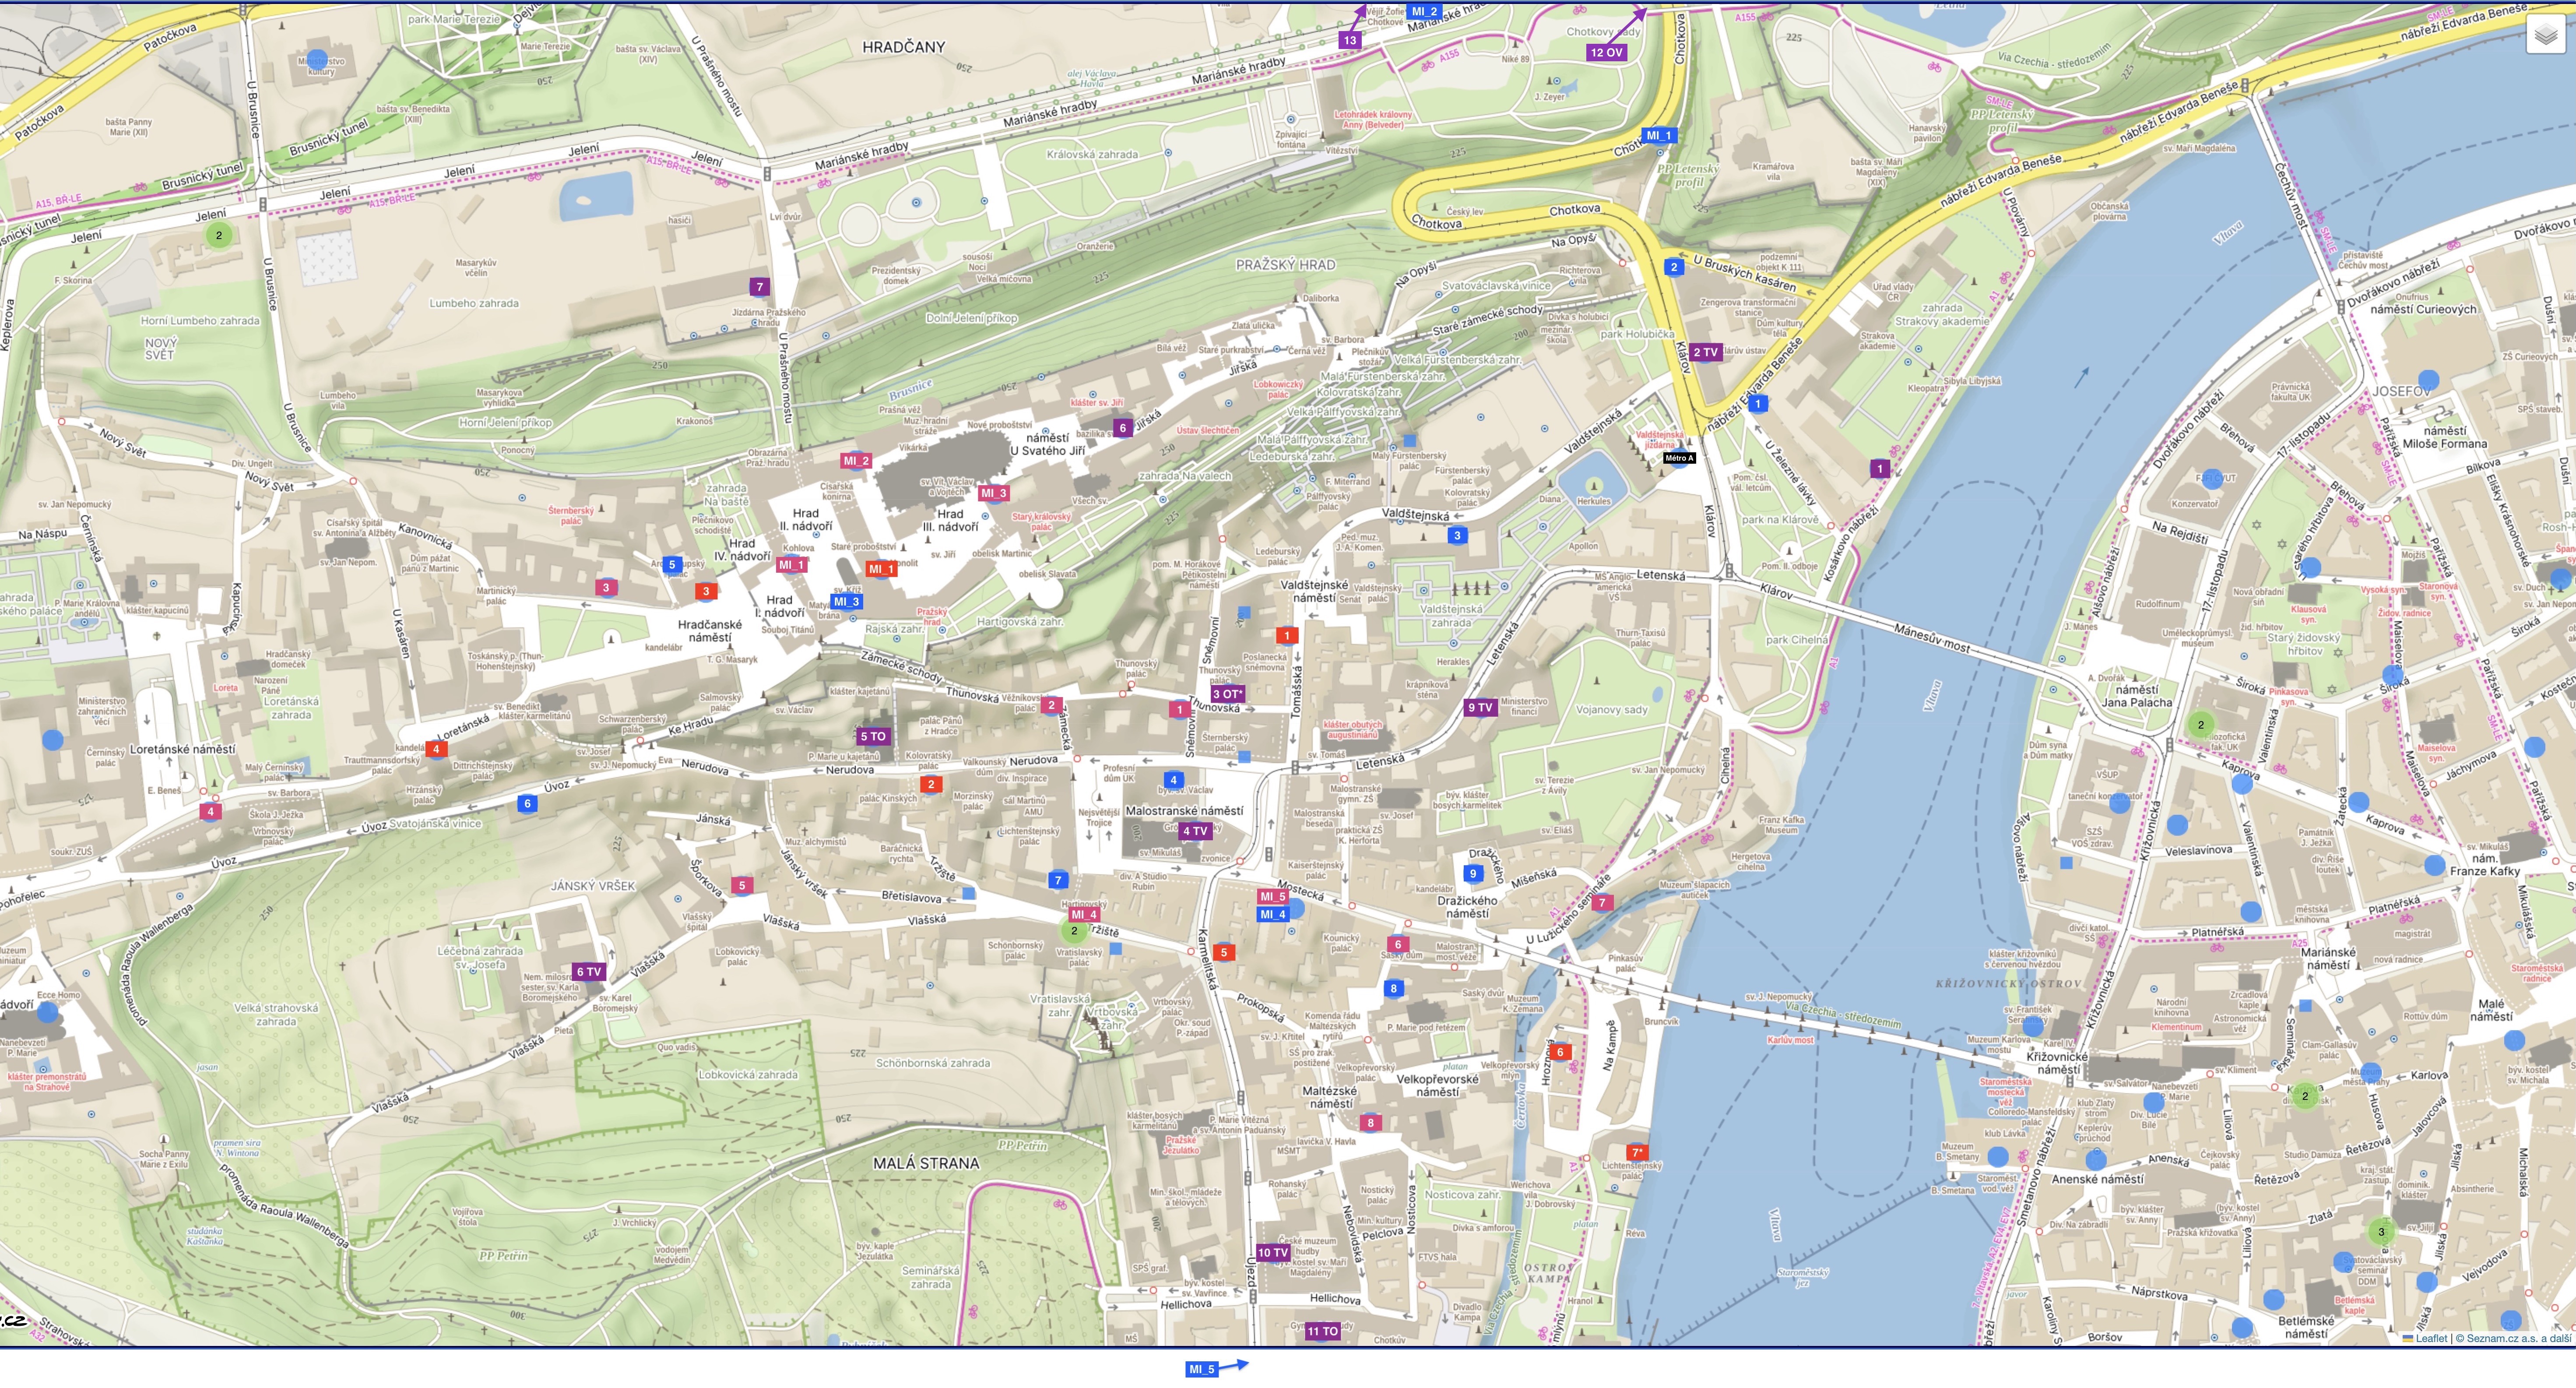This screenshot has width=2576, height=1388.
Task: Click blue marker 4 at Malostranské náměstí
Action: pyautogui.click(x=1173, y=780)
